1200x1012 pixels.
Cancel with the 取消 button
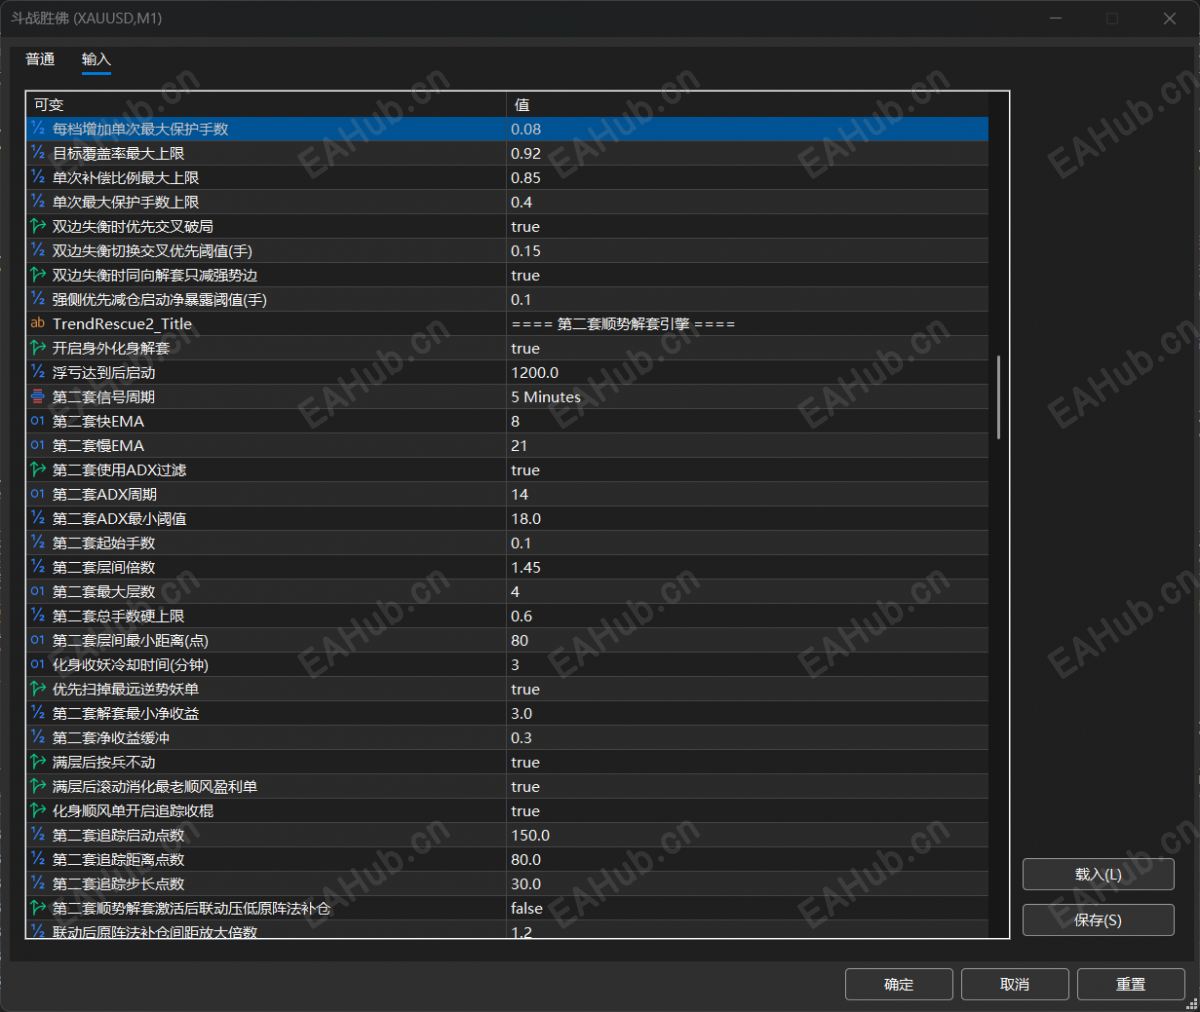pos(1015,985)
